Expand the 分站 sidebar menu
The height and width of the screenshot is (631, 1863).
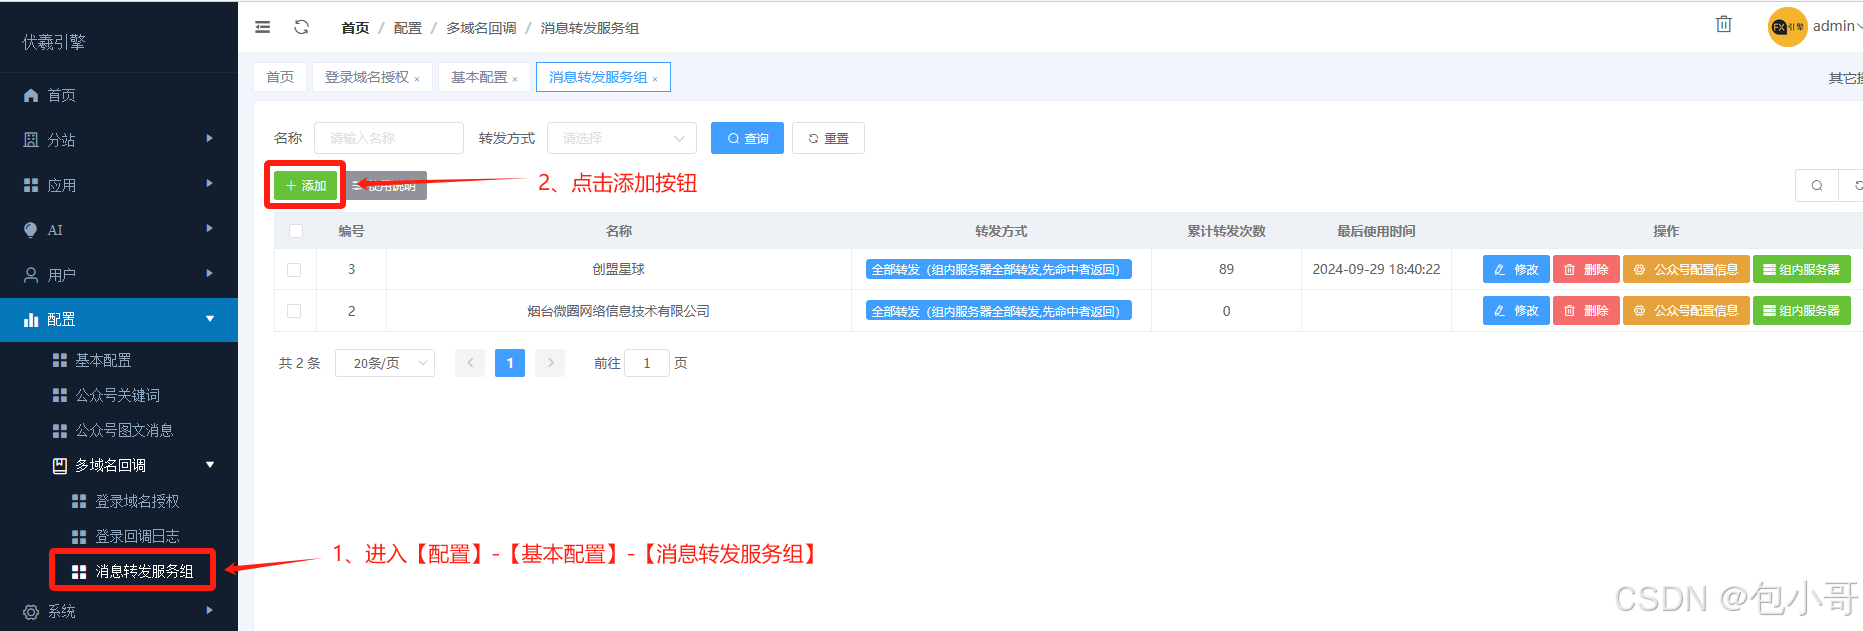tap(209, 138)
